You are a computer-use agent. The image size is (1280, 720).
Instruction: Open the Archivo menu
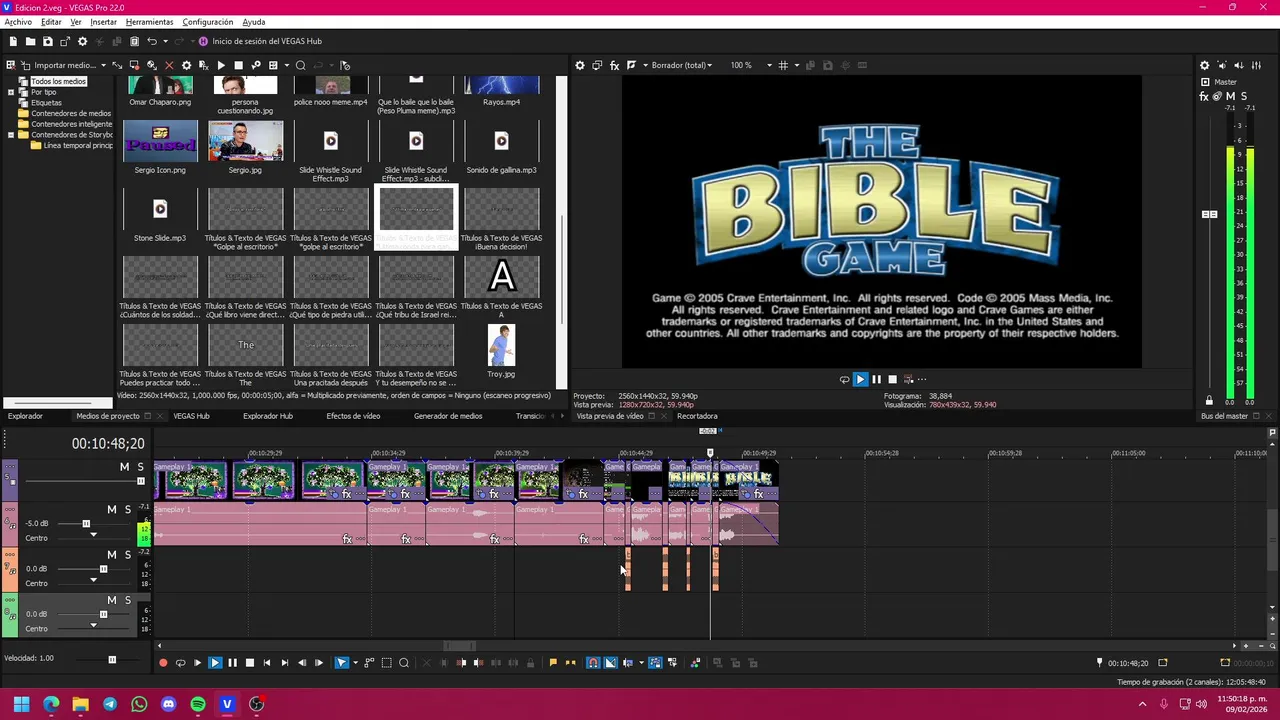click(18, 22)
